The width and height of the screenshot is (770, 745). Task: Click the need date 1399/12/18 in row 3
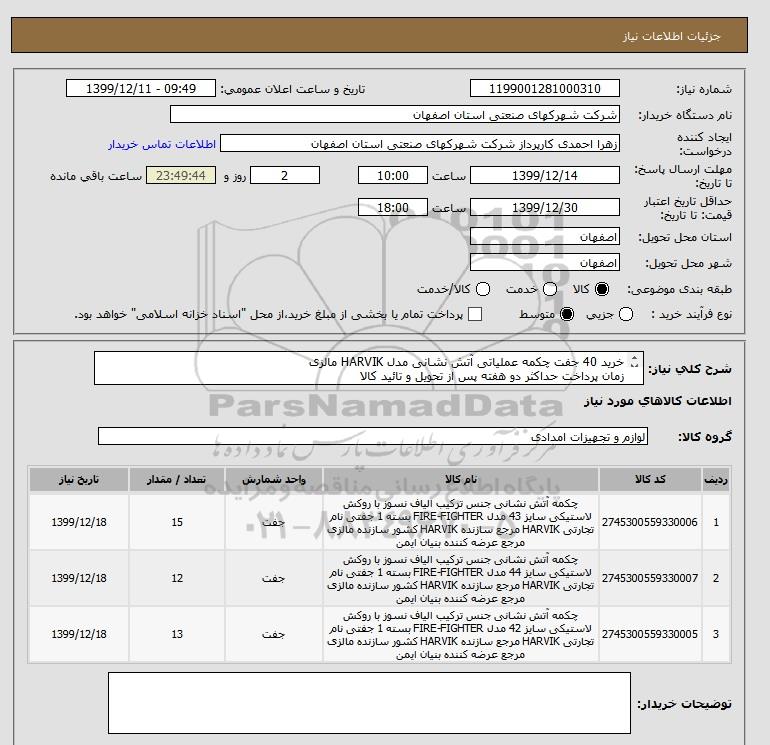(79, 634)
